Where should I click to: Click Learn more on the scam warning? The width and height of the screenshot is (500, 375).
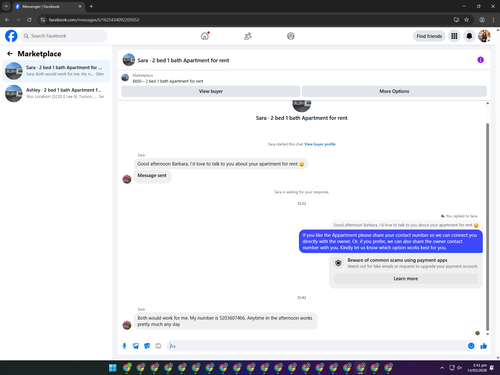406,279
